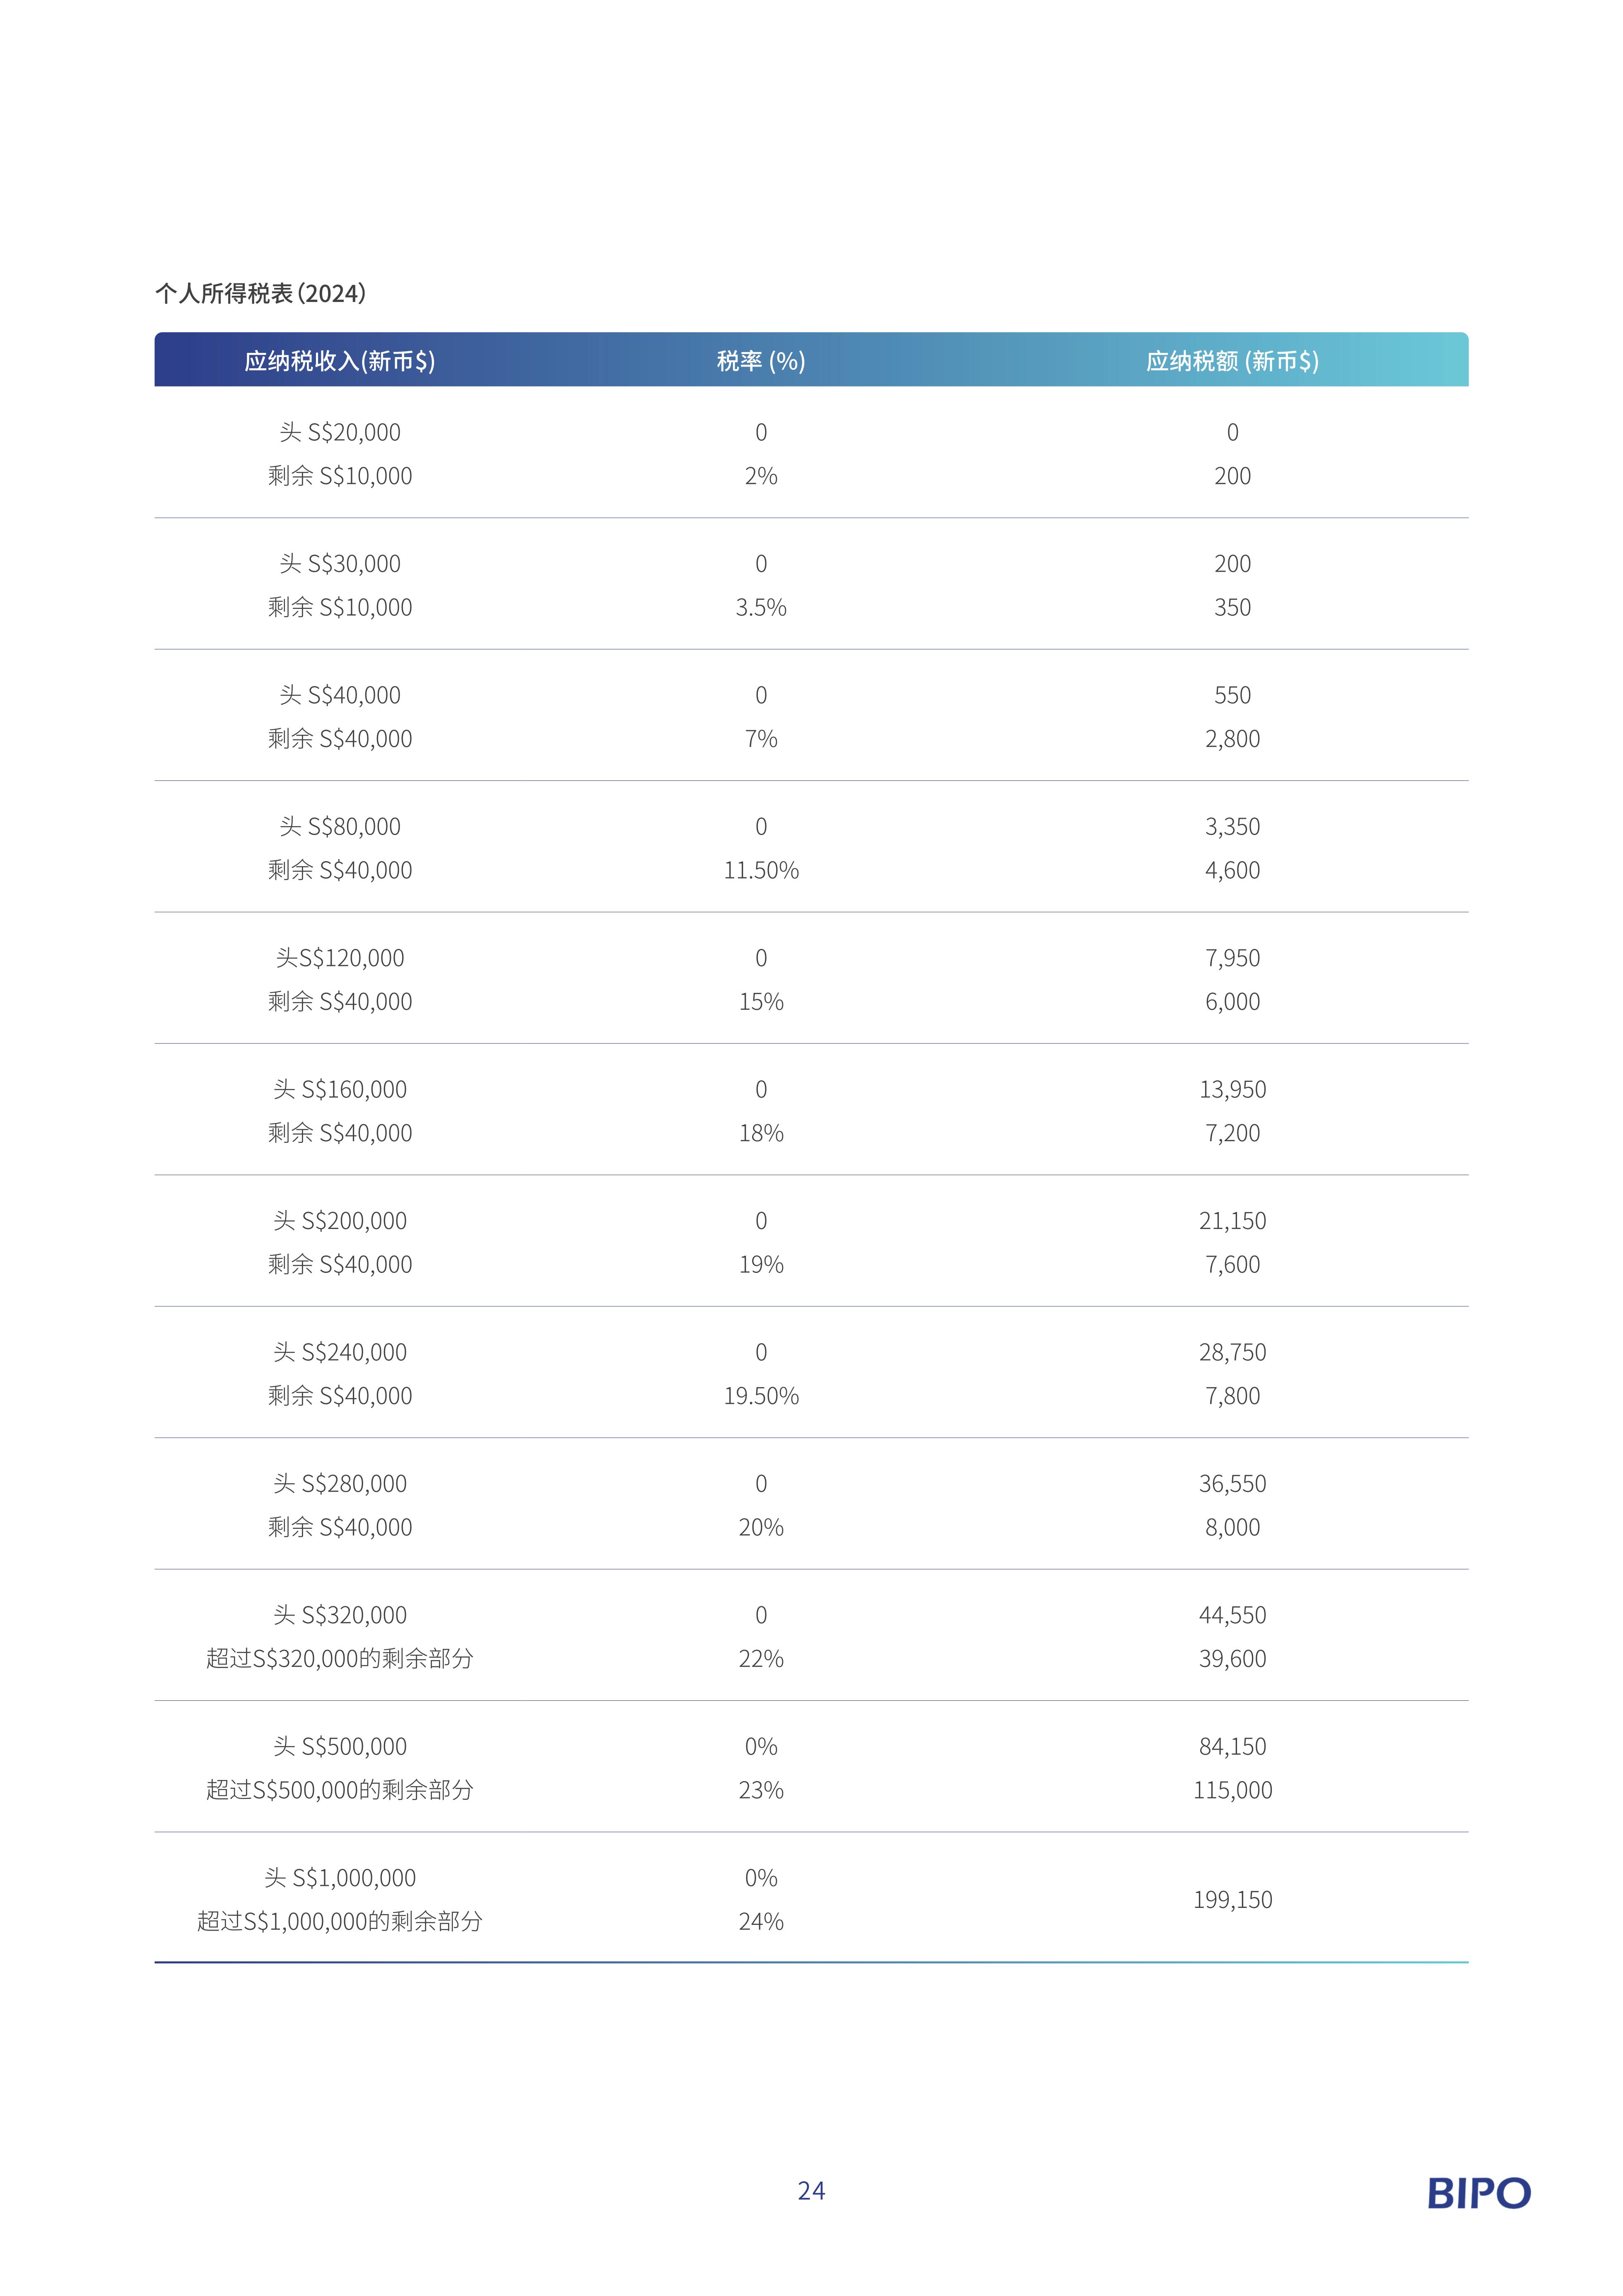The image size is (1623, 2296).
Task: Select the 头 S$20,000 cell
Action: (340, 432)
